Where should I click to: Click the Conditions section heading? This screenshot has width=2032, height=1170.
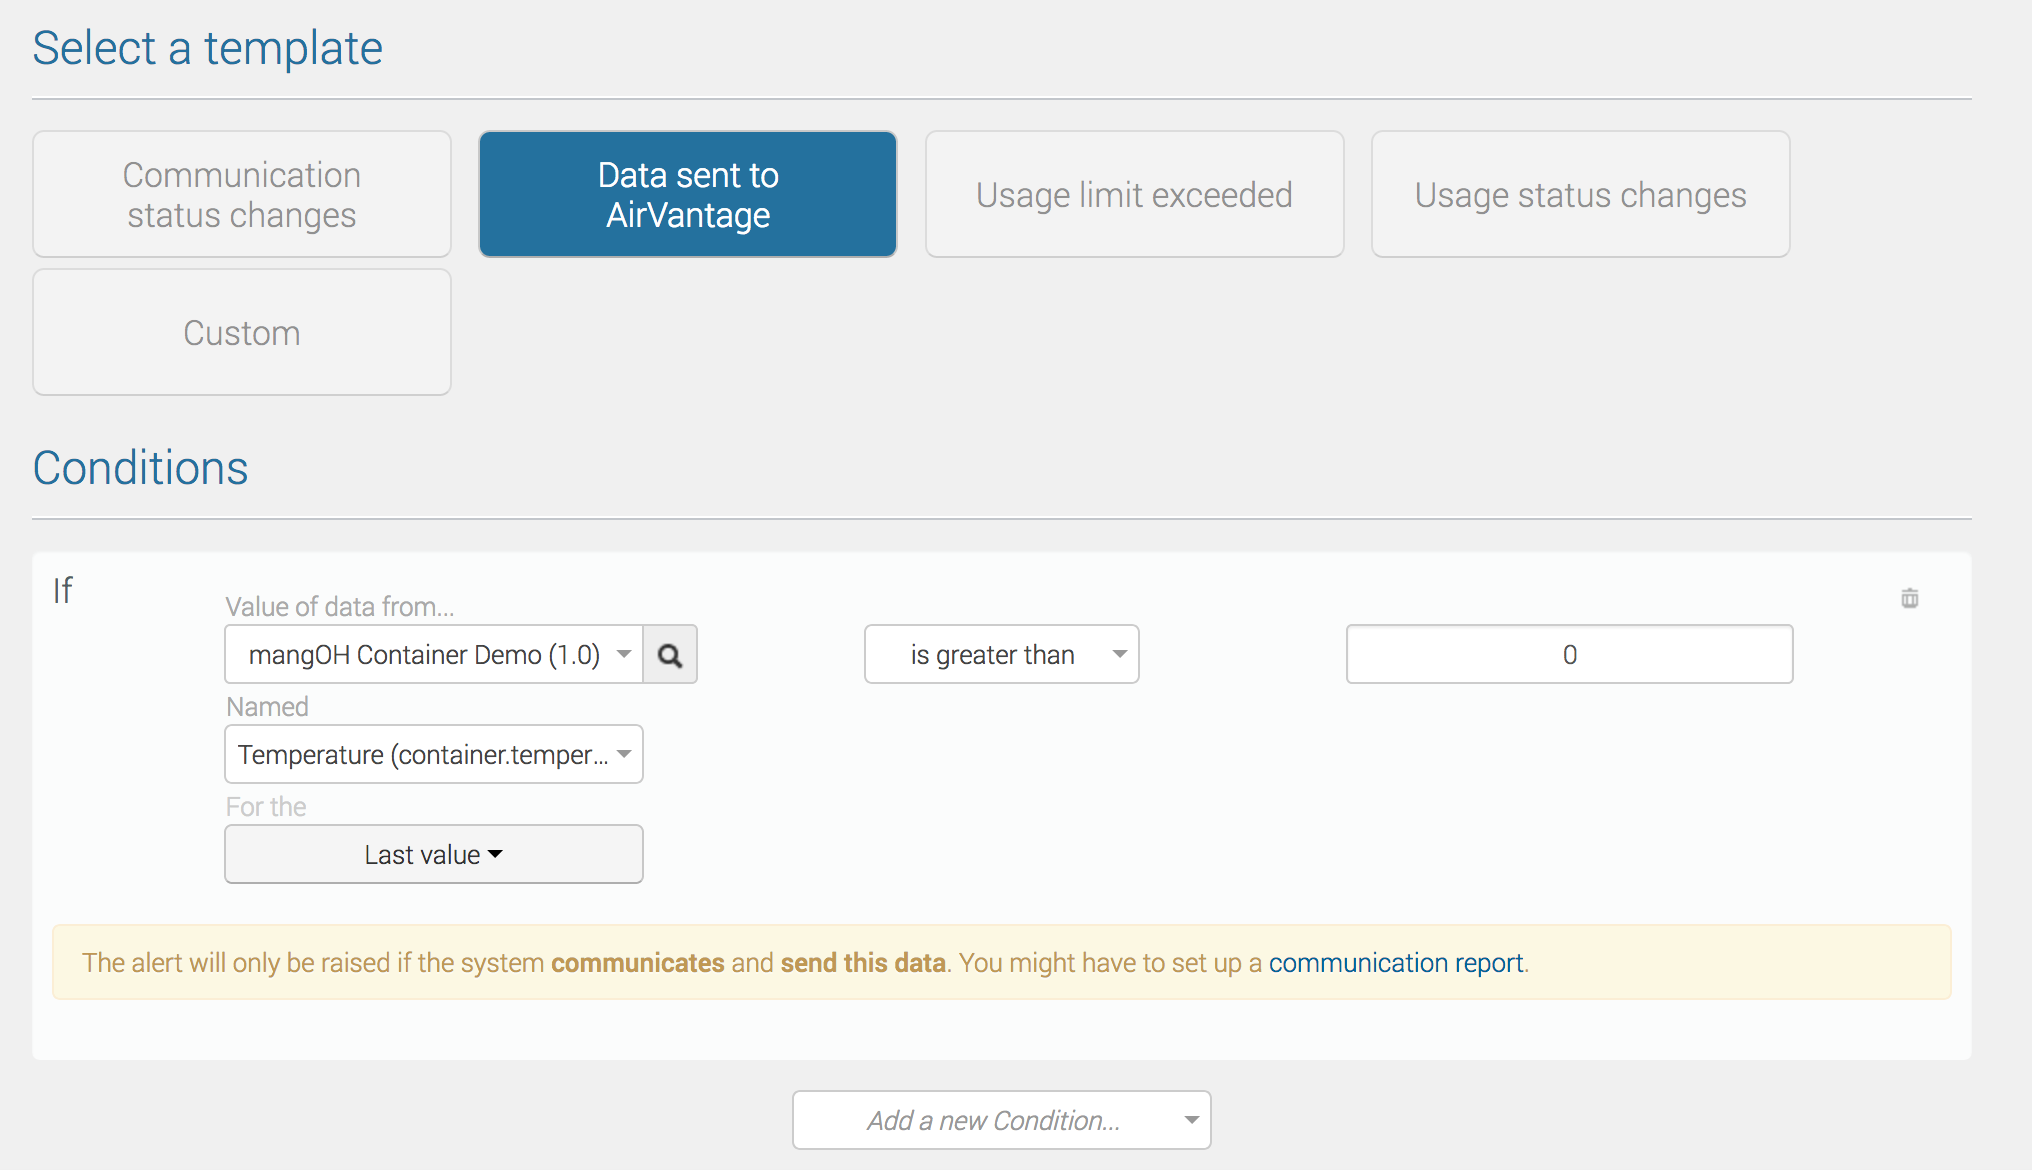tap(140, 468)
